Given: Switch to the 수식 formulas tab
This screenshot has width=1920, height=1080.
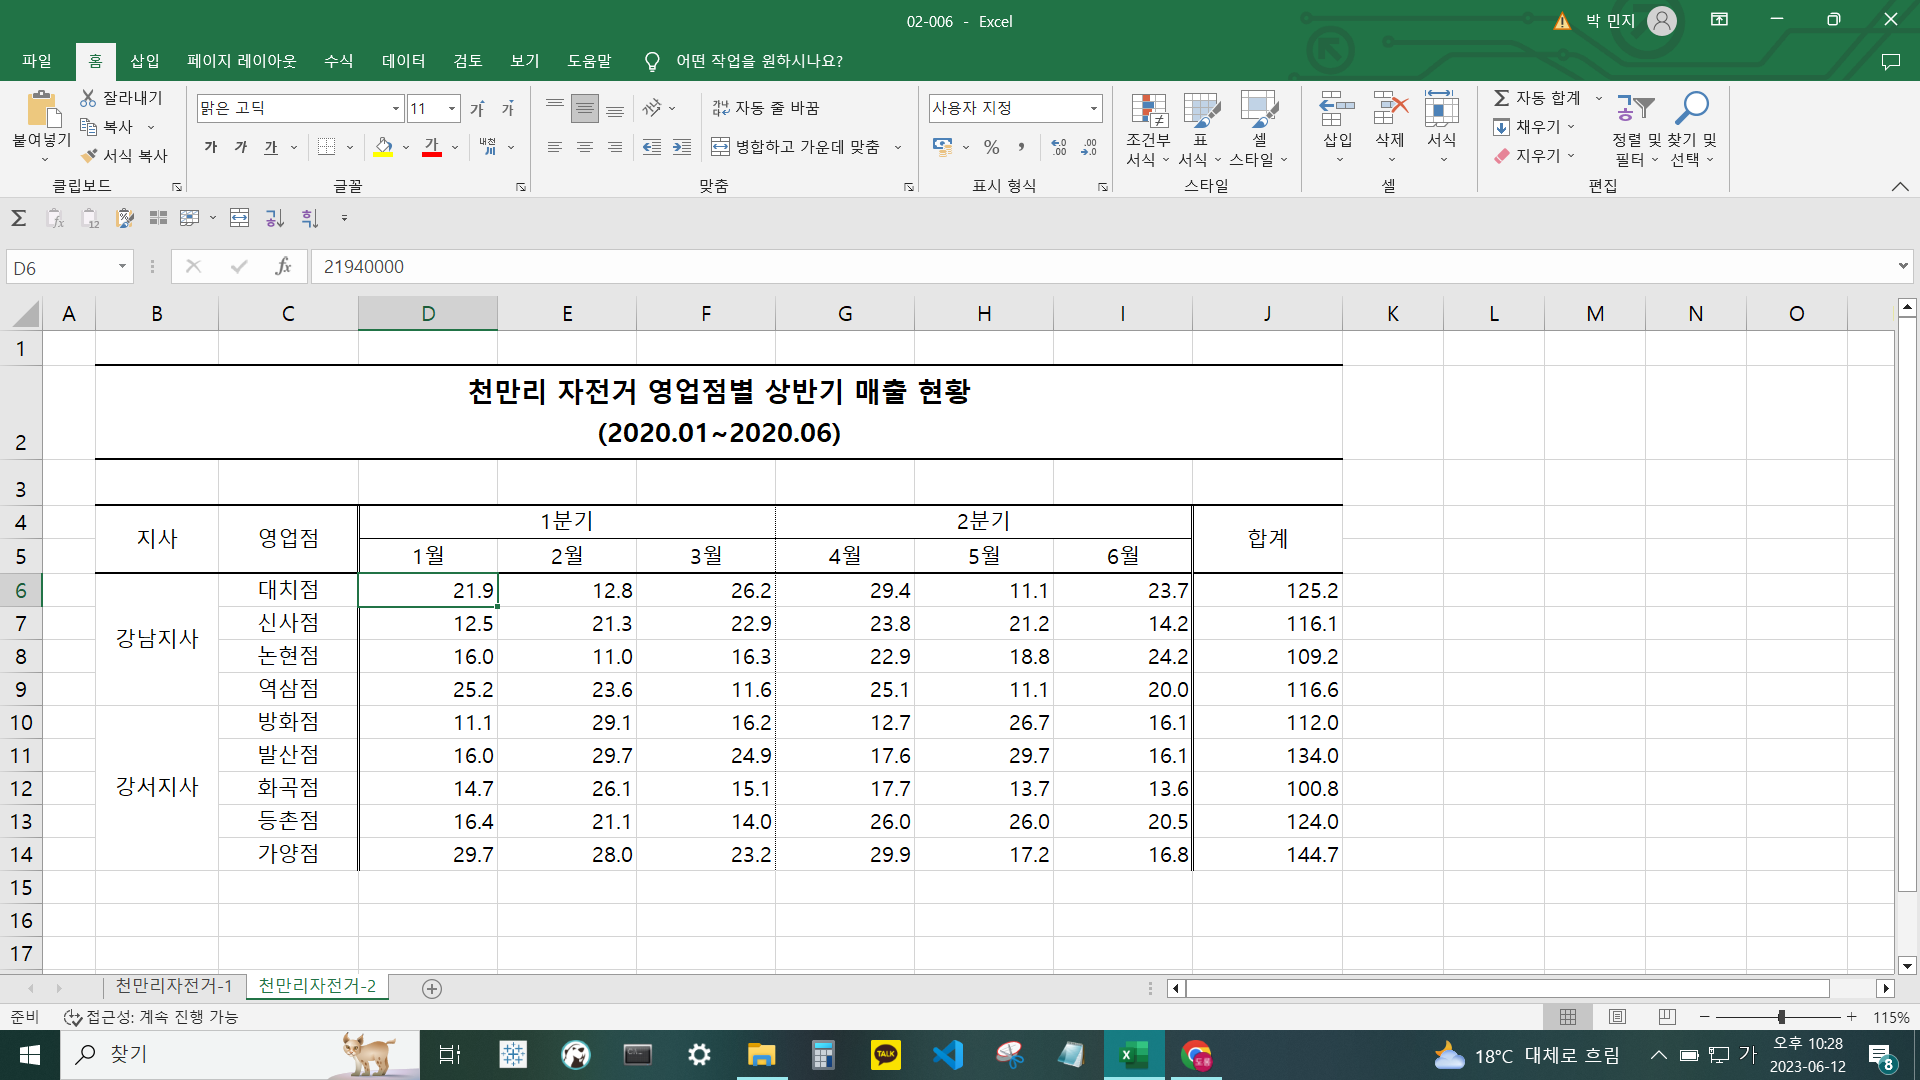Looking at the screenshot, I should pyautogui.click(x=339, y=61).
